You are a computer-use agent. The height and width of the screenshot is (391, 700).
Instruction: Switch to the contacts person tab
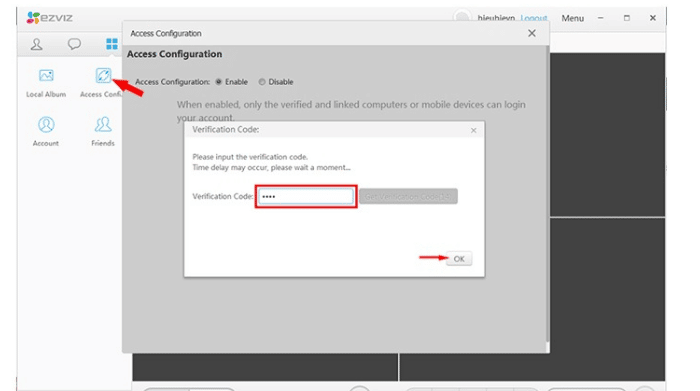point(37,44)
